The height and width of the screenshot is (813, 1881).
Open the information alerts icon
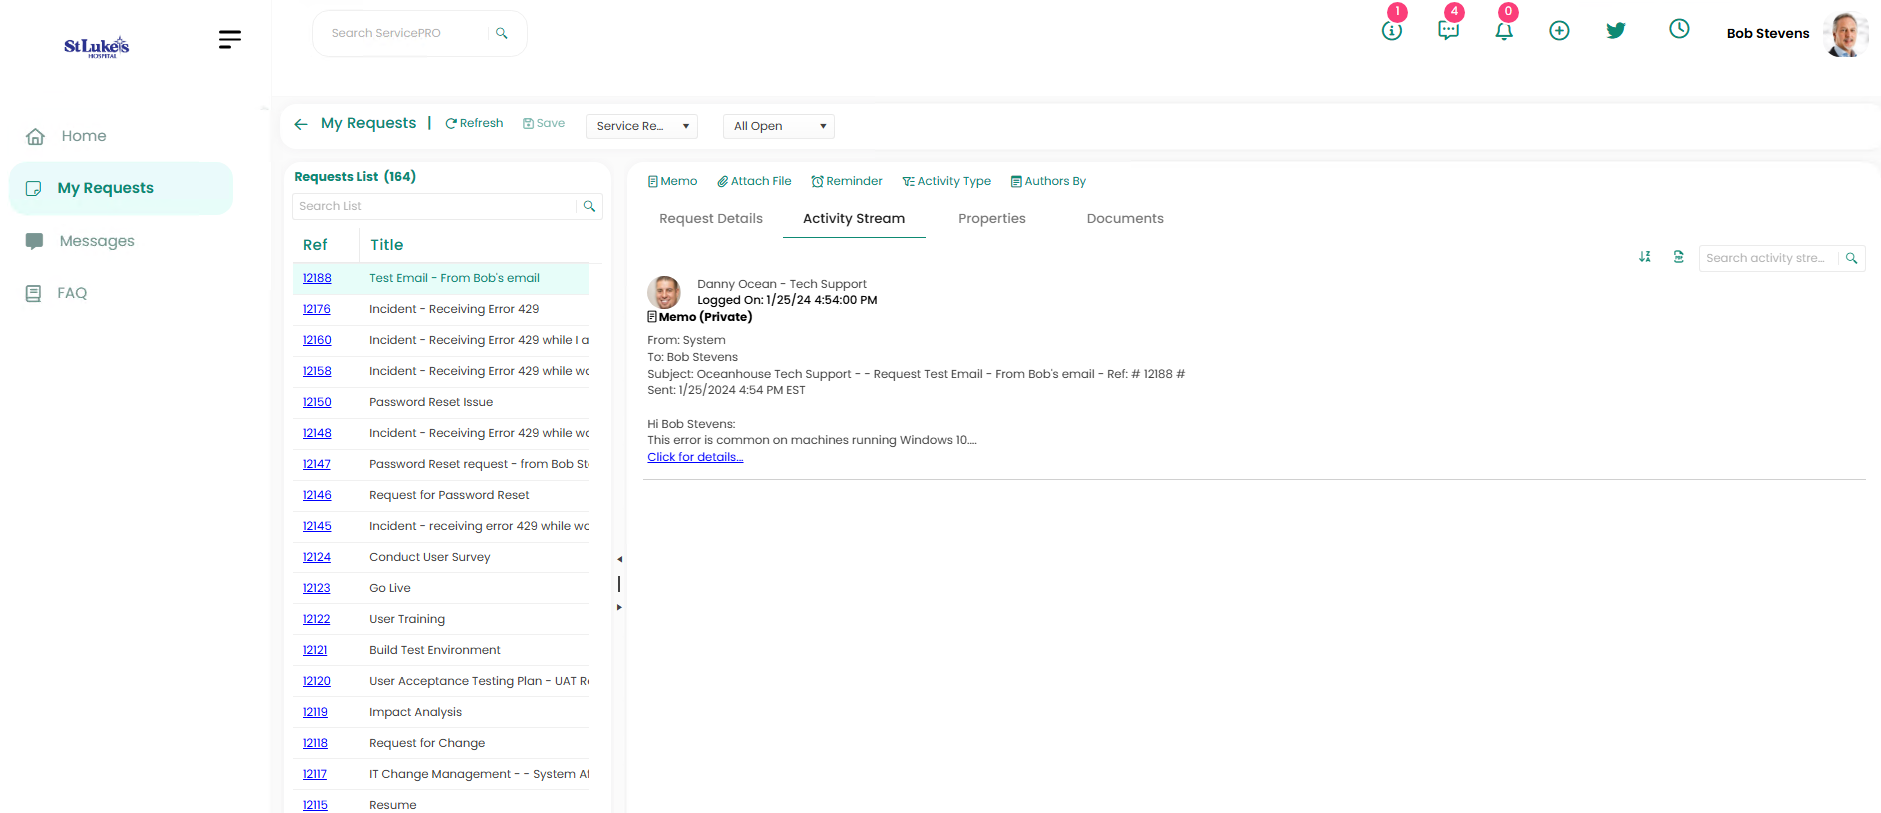point(1391,31)
